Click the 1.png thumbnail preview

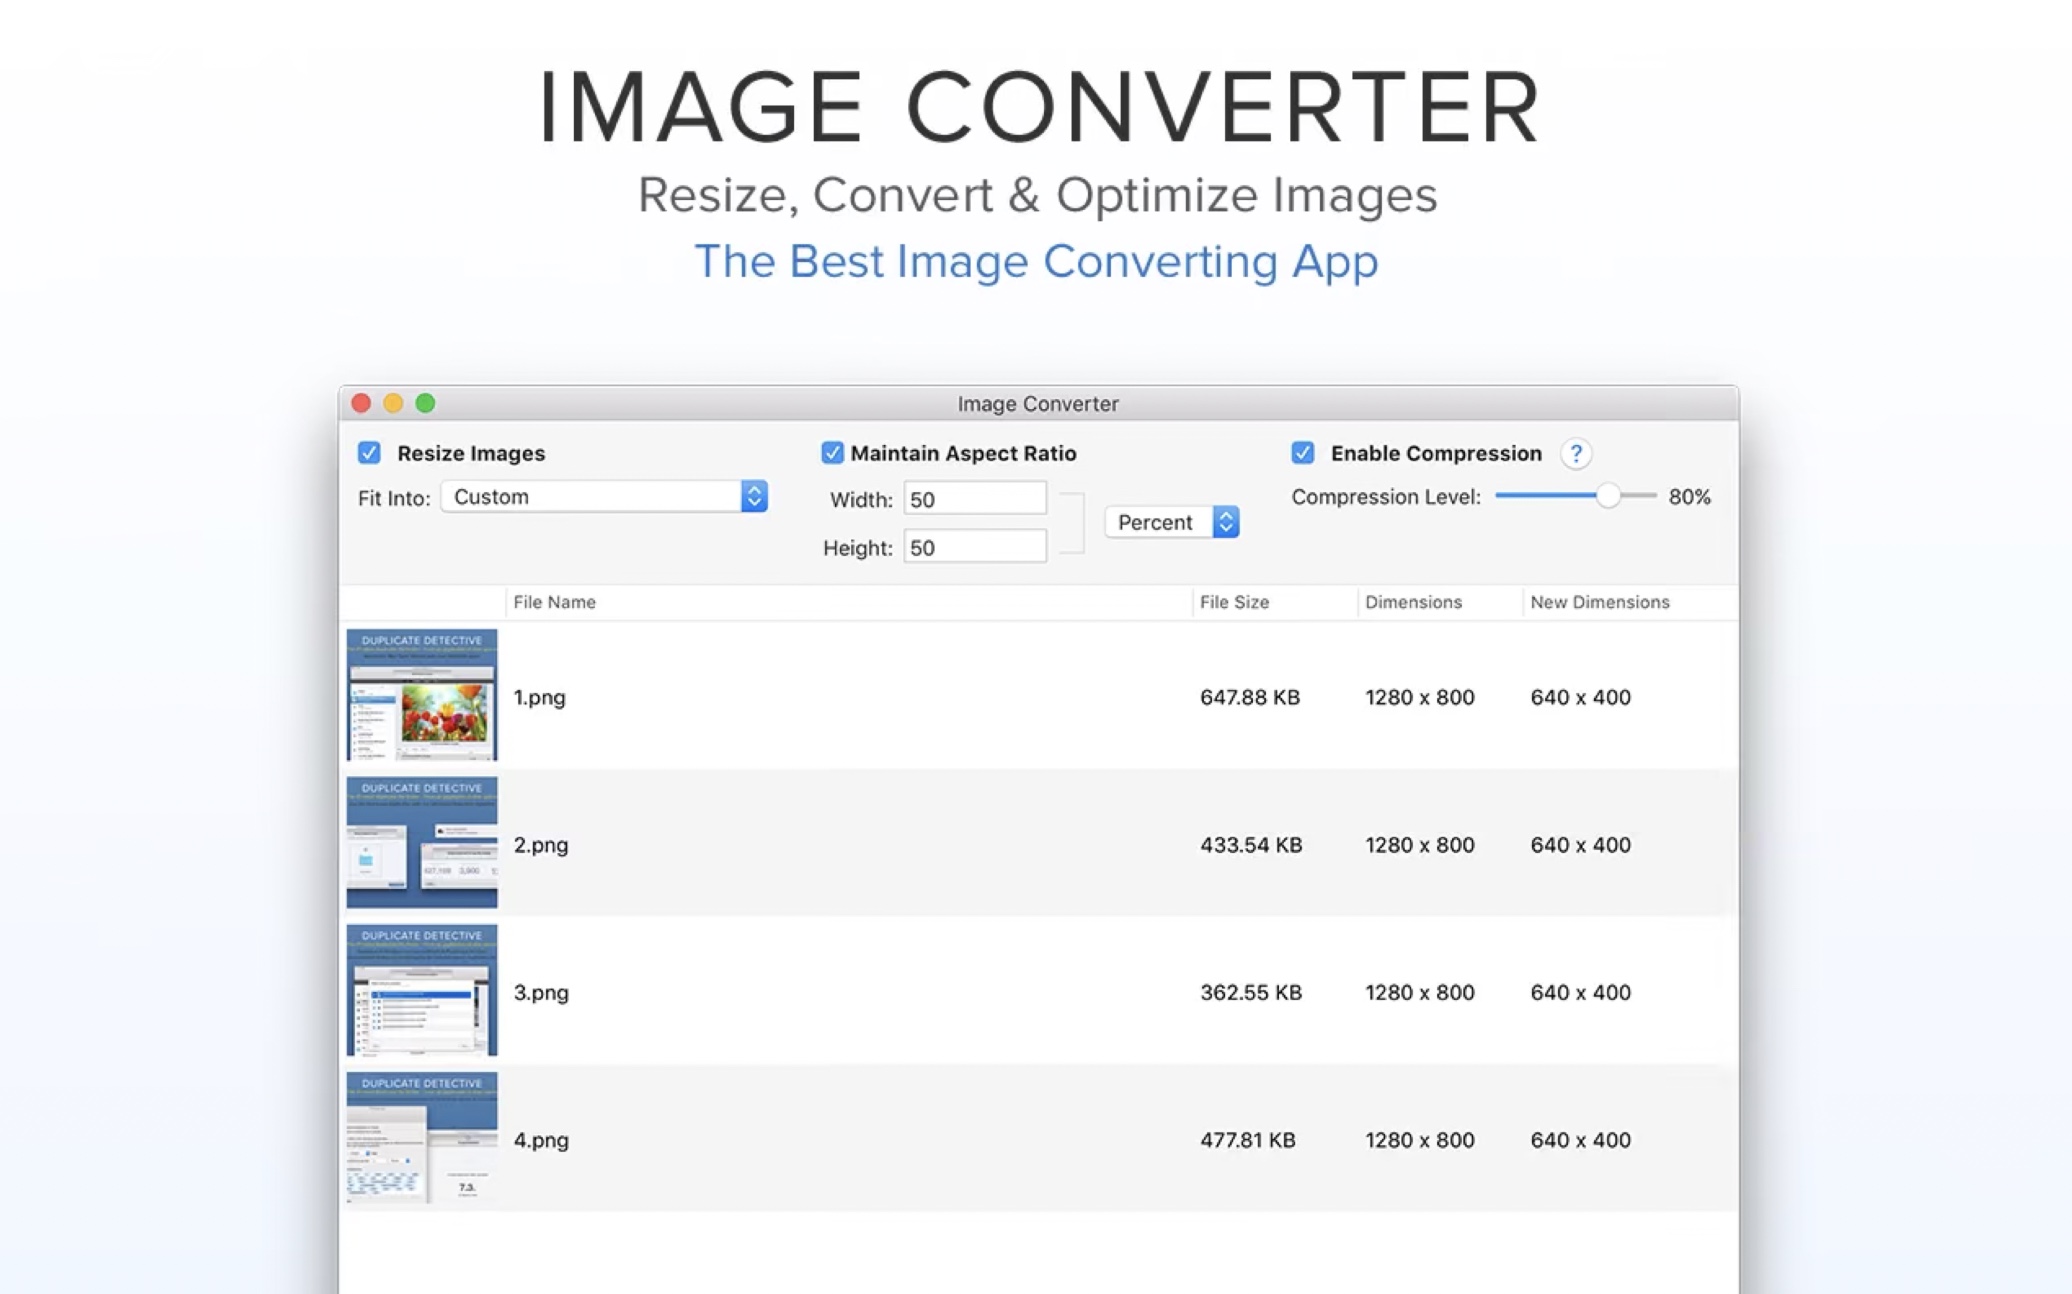[421, 695]
